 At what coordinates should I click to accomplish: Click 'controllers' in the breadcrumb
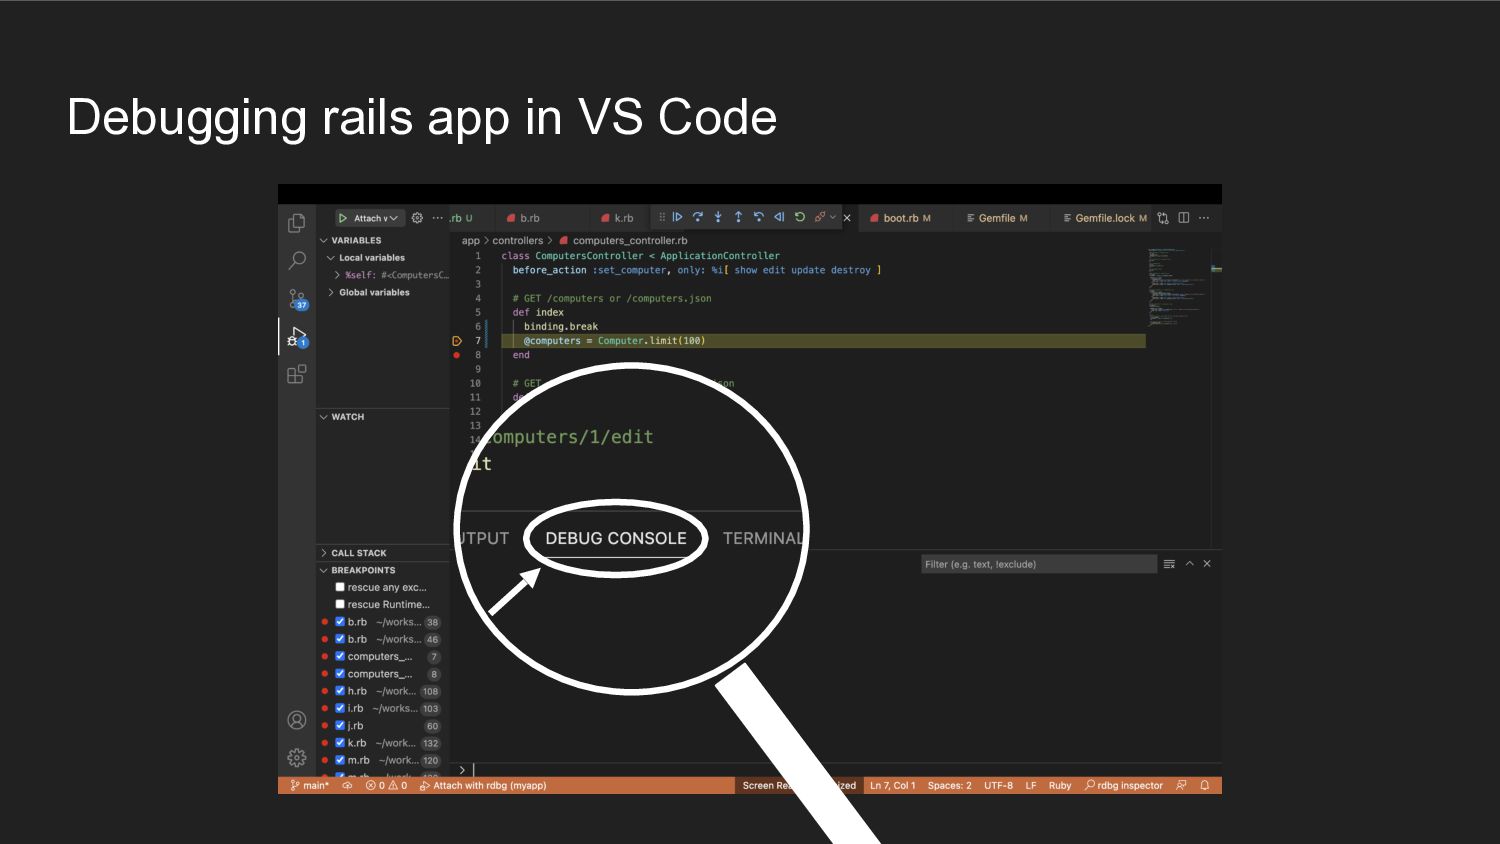pyautogui.click(x=518, y=241)
